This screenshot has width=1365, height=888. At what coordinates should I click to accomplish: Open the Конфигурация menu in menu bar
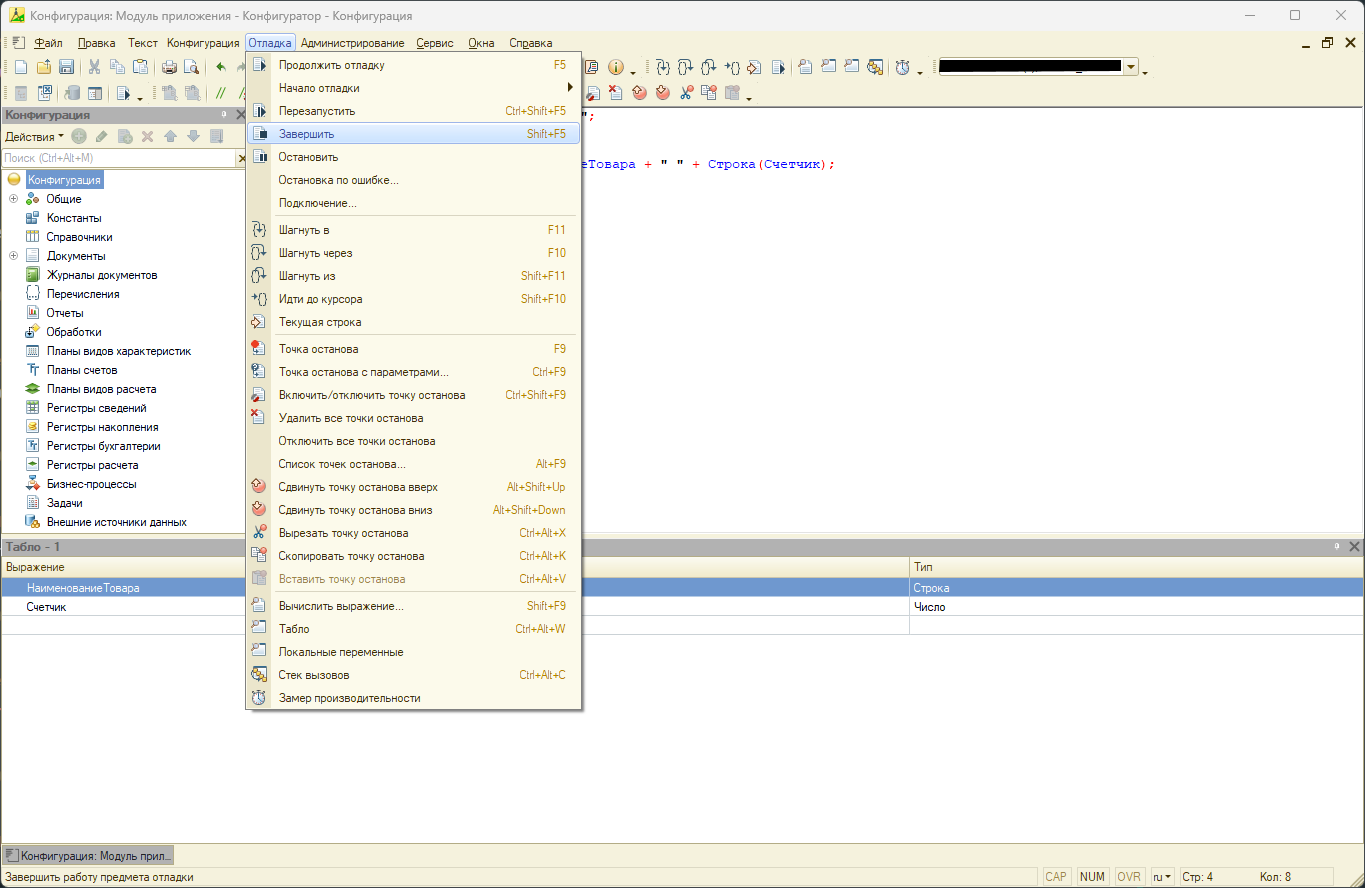[203, 43]
